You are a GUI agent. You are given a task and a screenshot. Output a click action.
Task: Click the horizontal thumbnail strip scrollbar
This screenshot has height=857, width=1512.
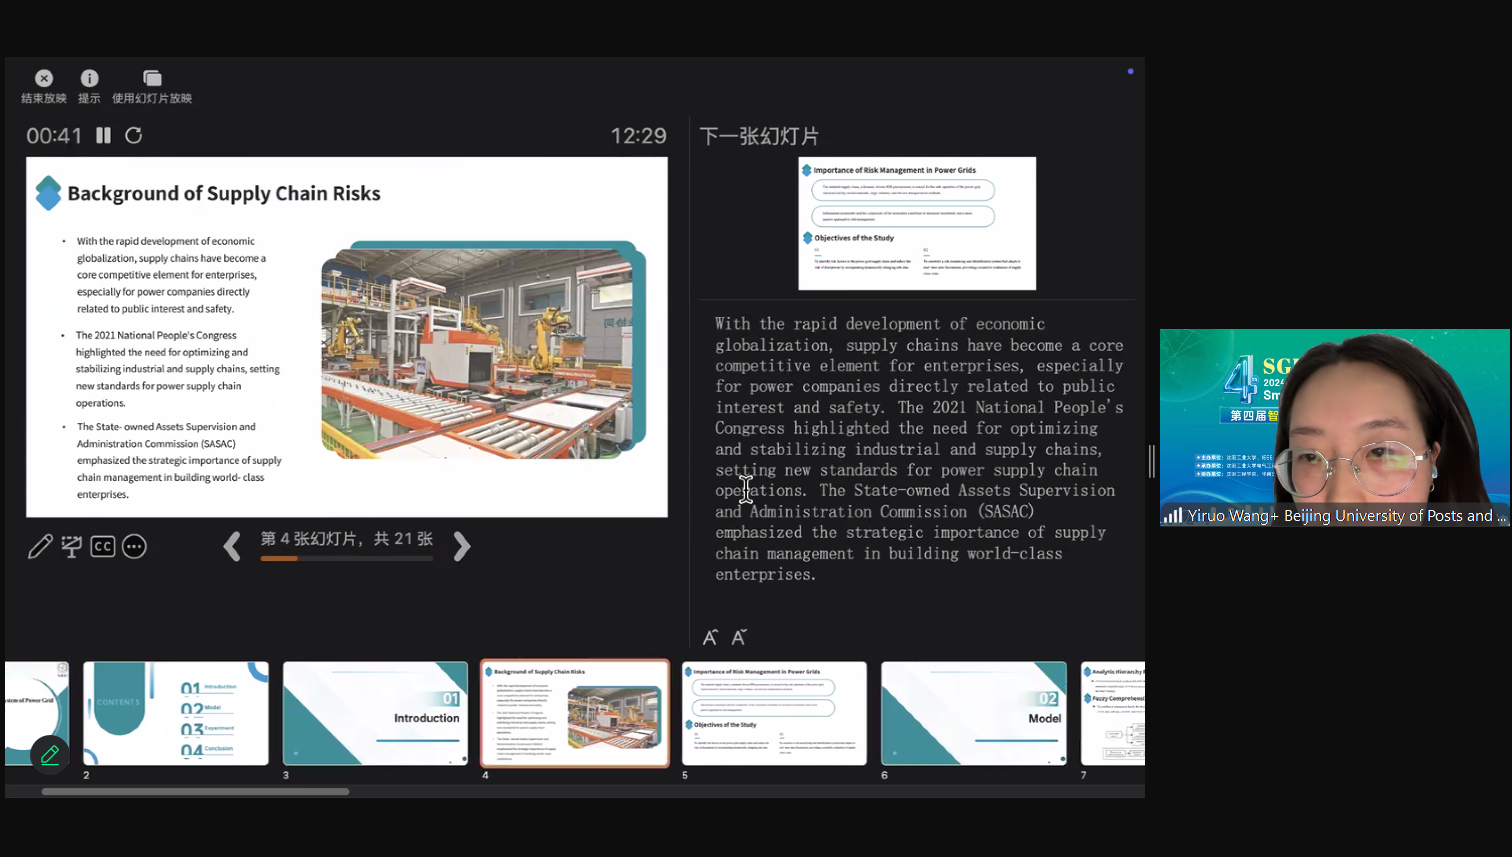[195, 791]
